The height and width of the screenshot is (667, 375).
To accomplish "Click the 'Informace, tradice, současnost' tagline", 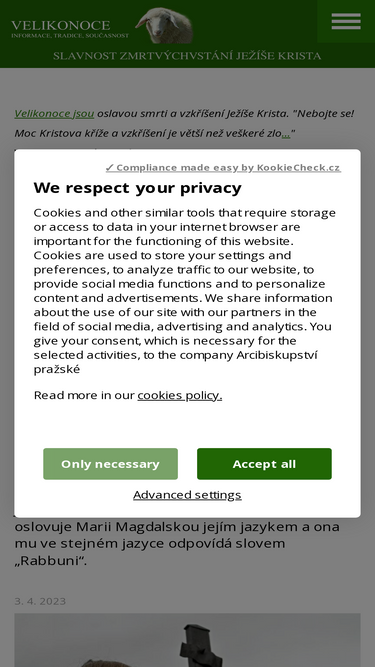I will (x=70, y=36).
